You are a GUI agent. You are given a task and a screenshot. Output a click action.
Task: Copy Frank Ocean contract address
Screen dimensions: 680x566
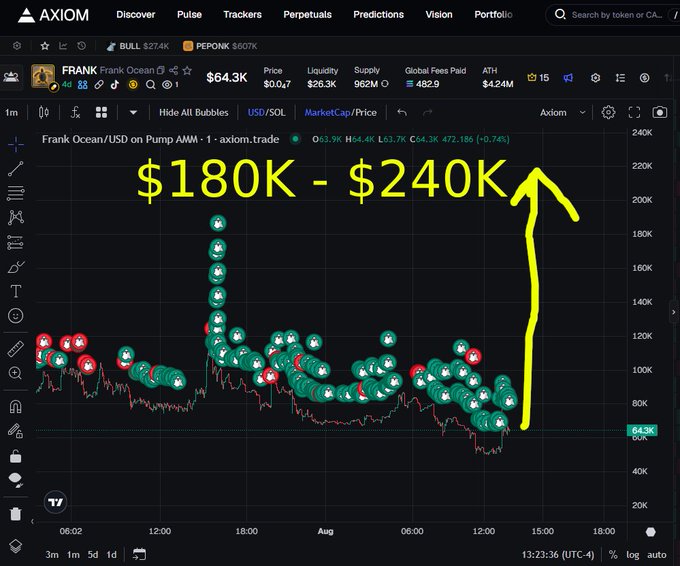point(160,70)
